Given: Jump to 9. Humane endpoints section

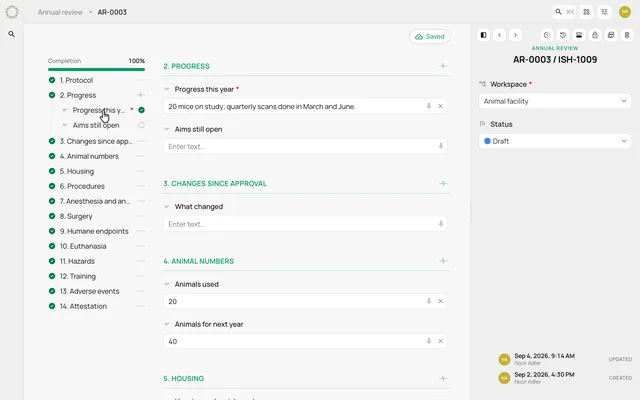Looking at the screenshot, I should point(94,231).
